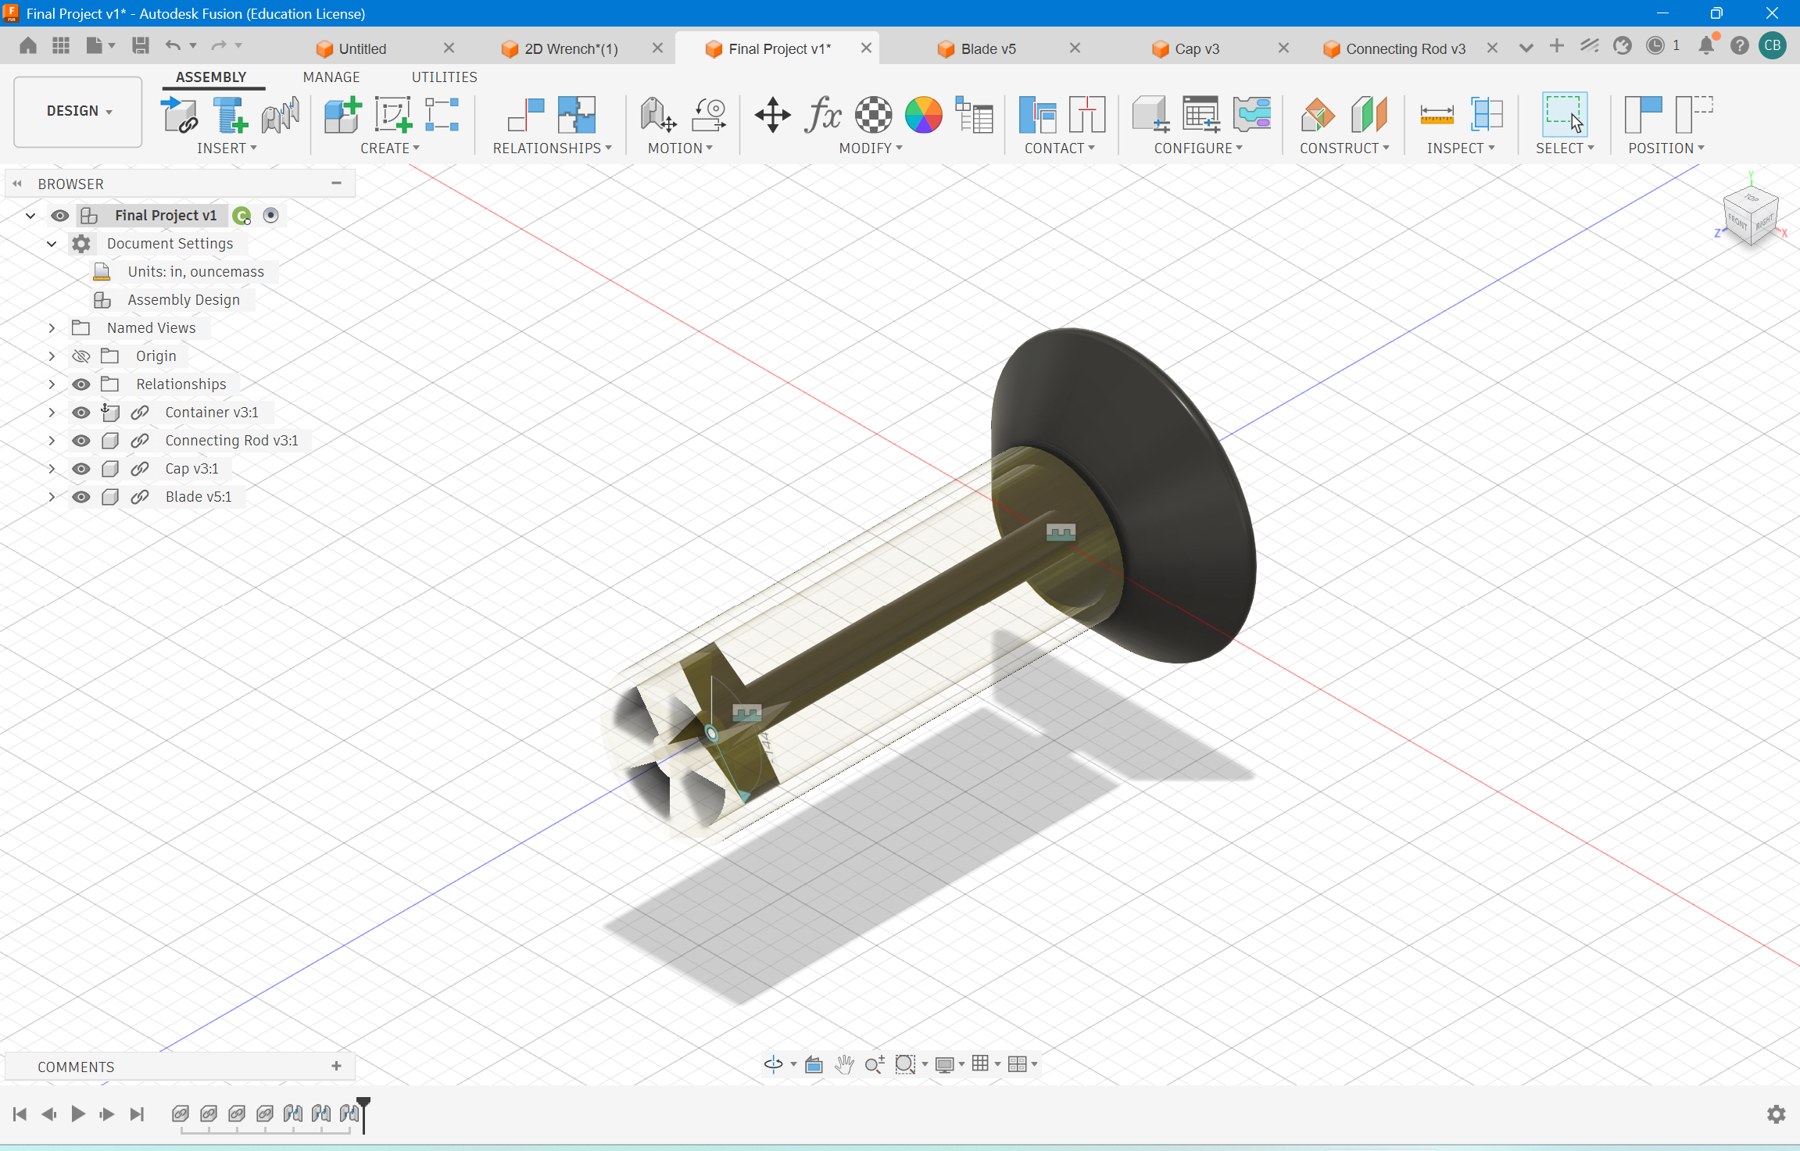This screenshot has height=1151, width=1800.
Task: Switch to the Blade v5 document tab
Action: tap(988, 48)
